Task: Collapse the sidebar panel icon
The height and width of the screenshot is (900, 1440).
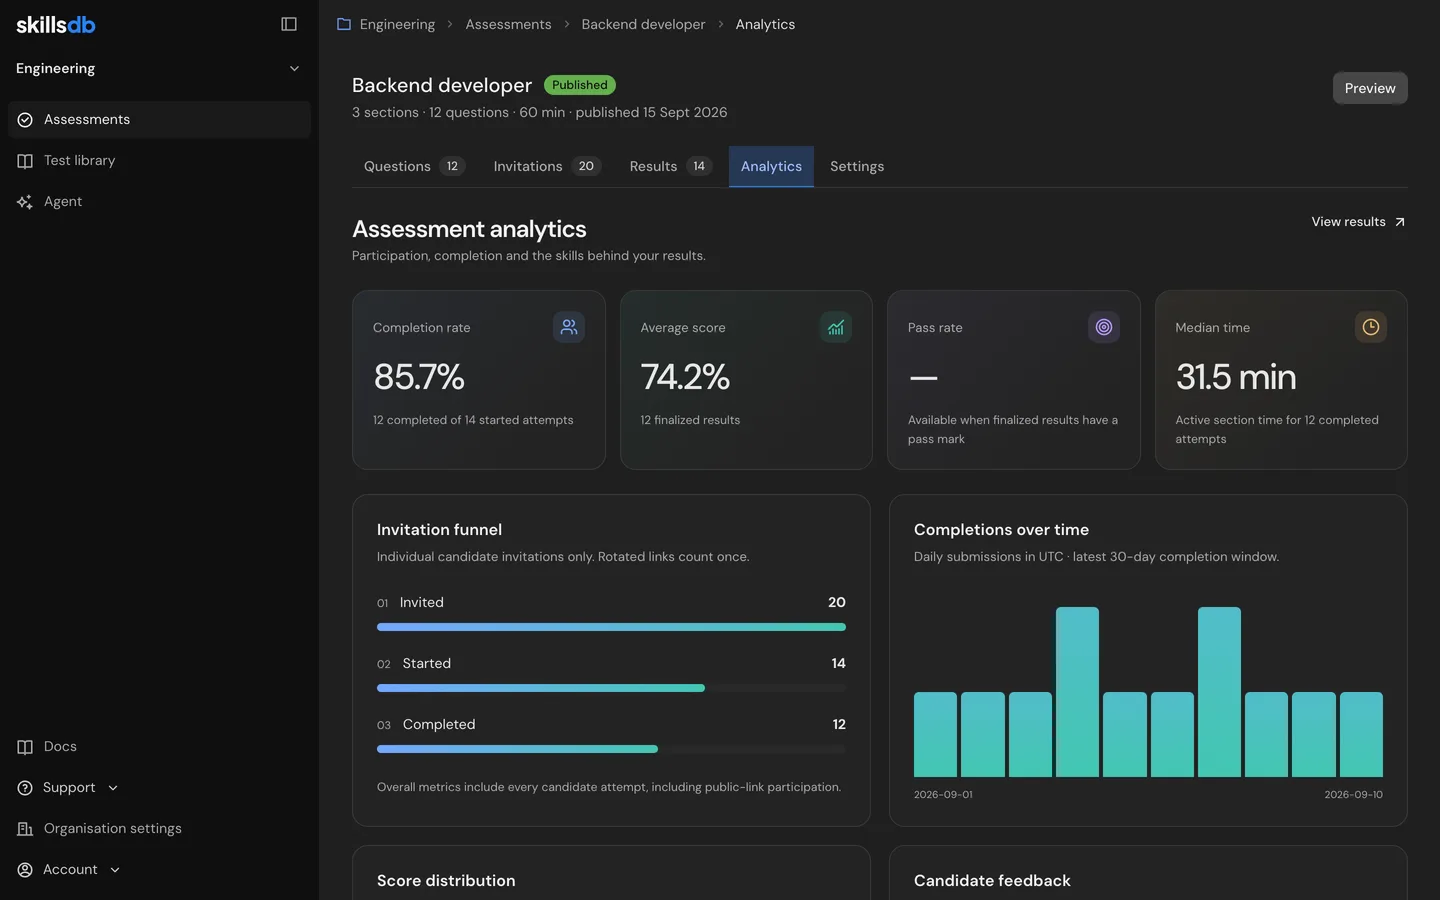Action: pos(289,24)
